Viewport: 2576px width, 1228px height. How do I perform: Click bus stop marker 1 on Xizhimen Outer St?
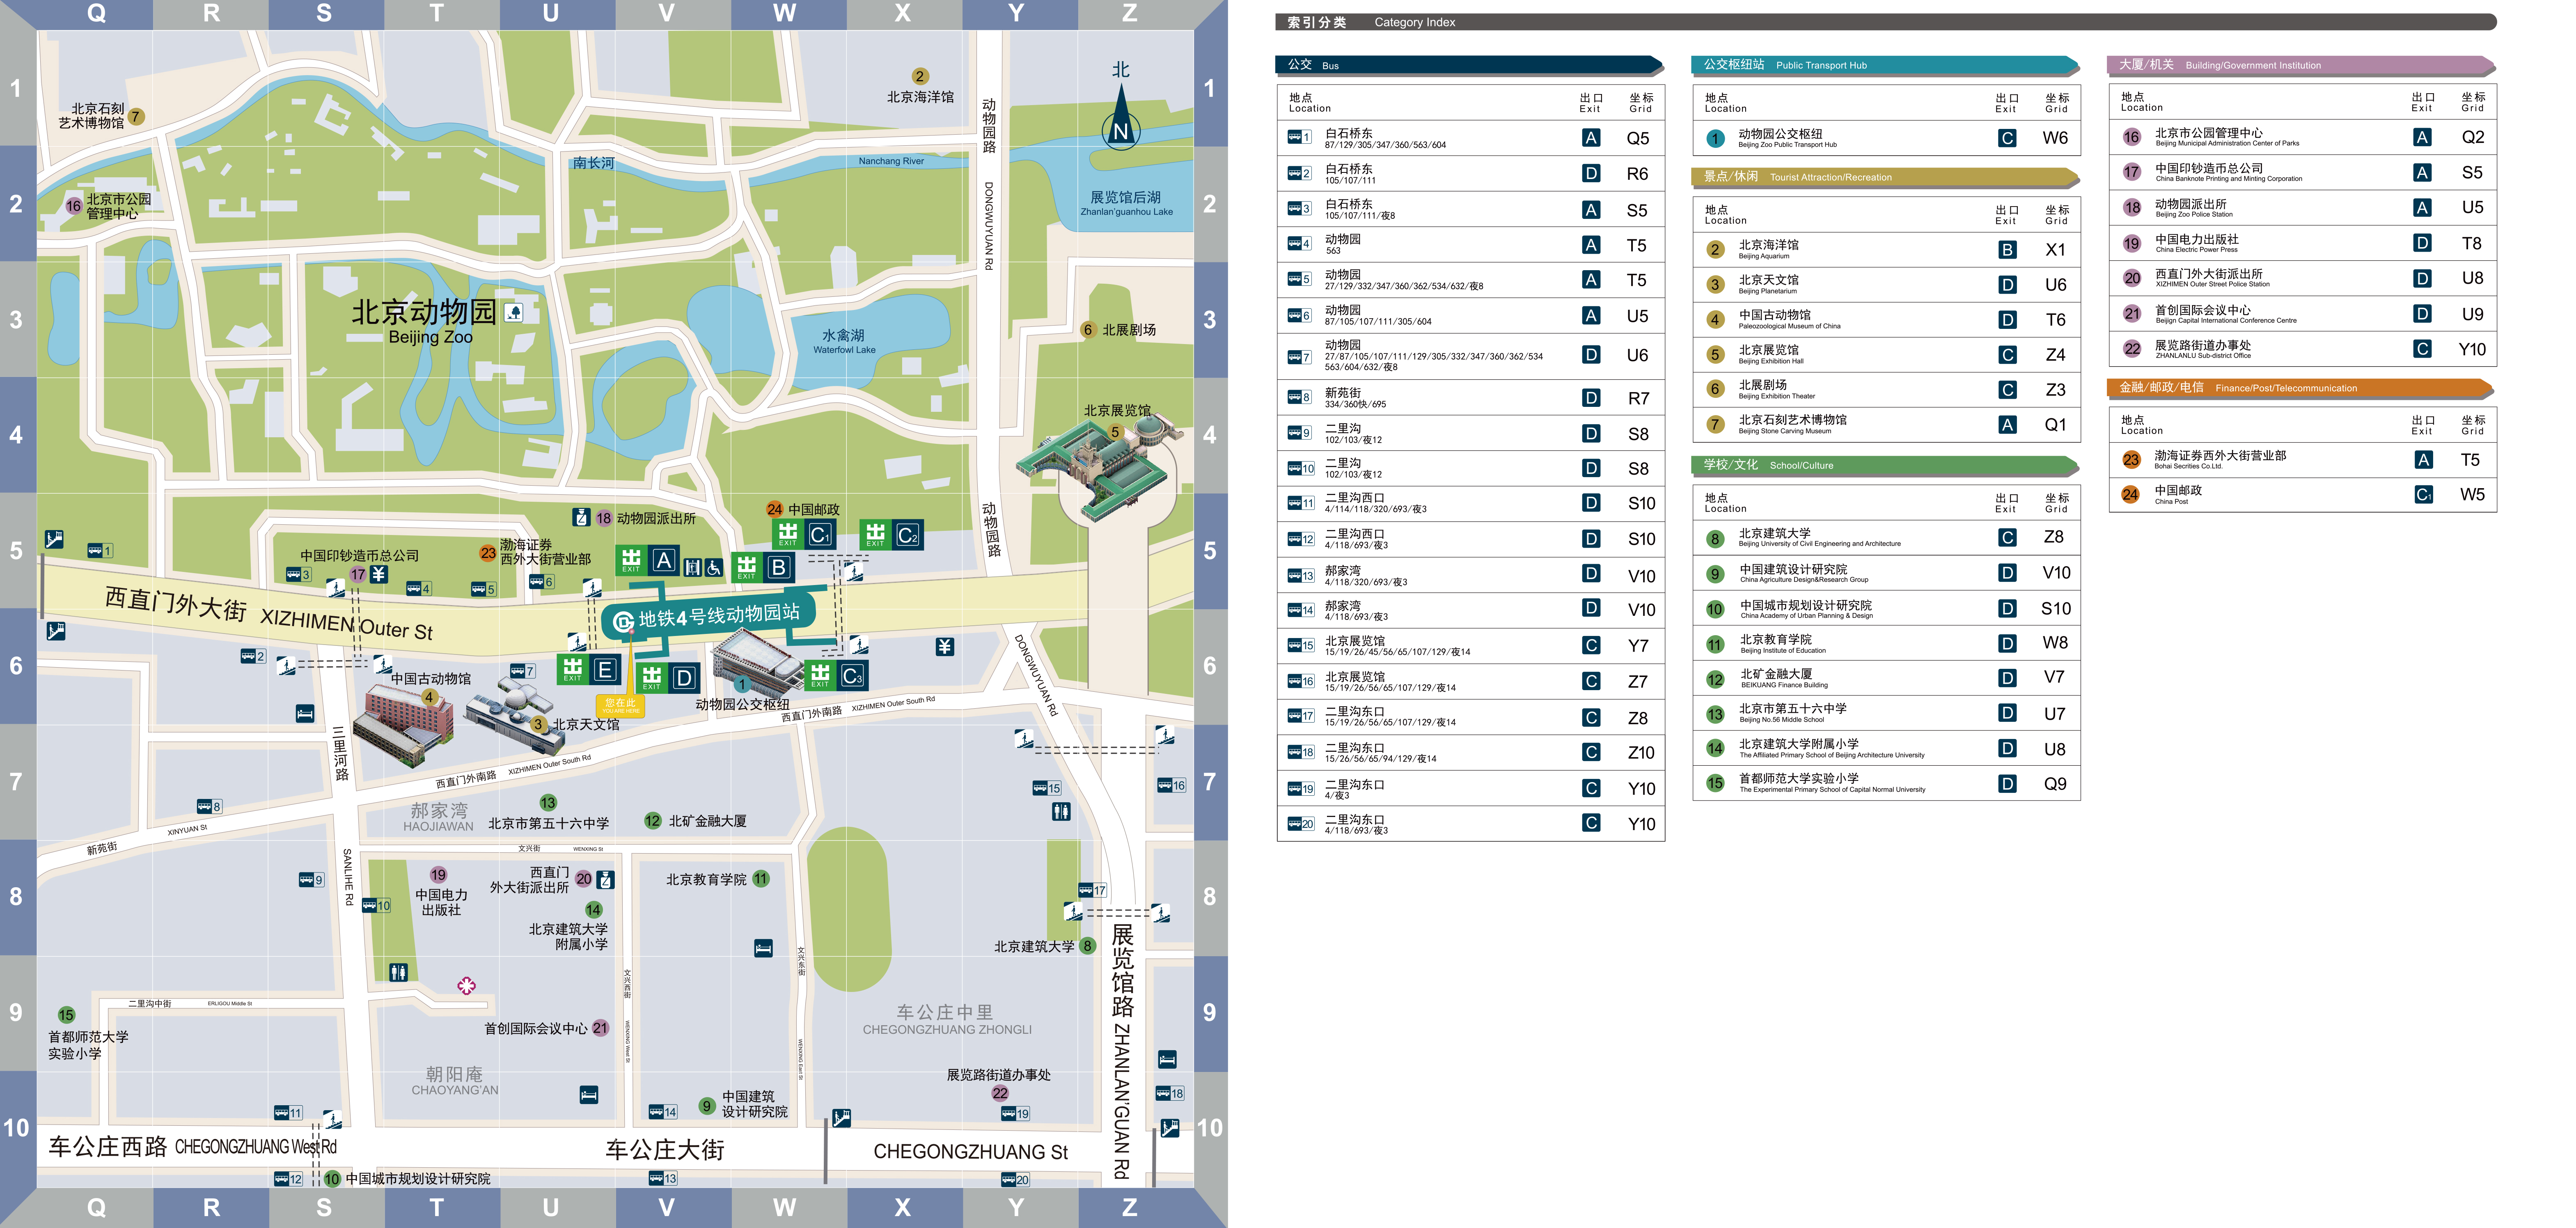pos(100,550)
